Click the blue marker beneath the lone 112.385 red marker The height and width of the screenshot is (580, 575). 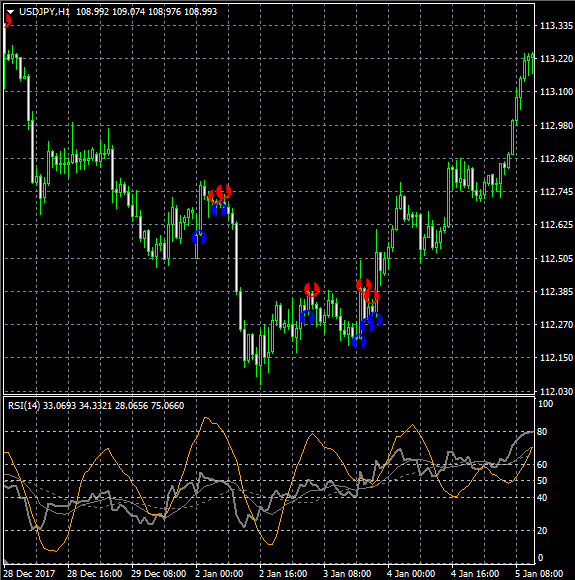(307, 317)
